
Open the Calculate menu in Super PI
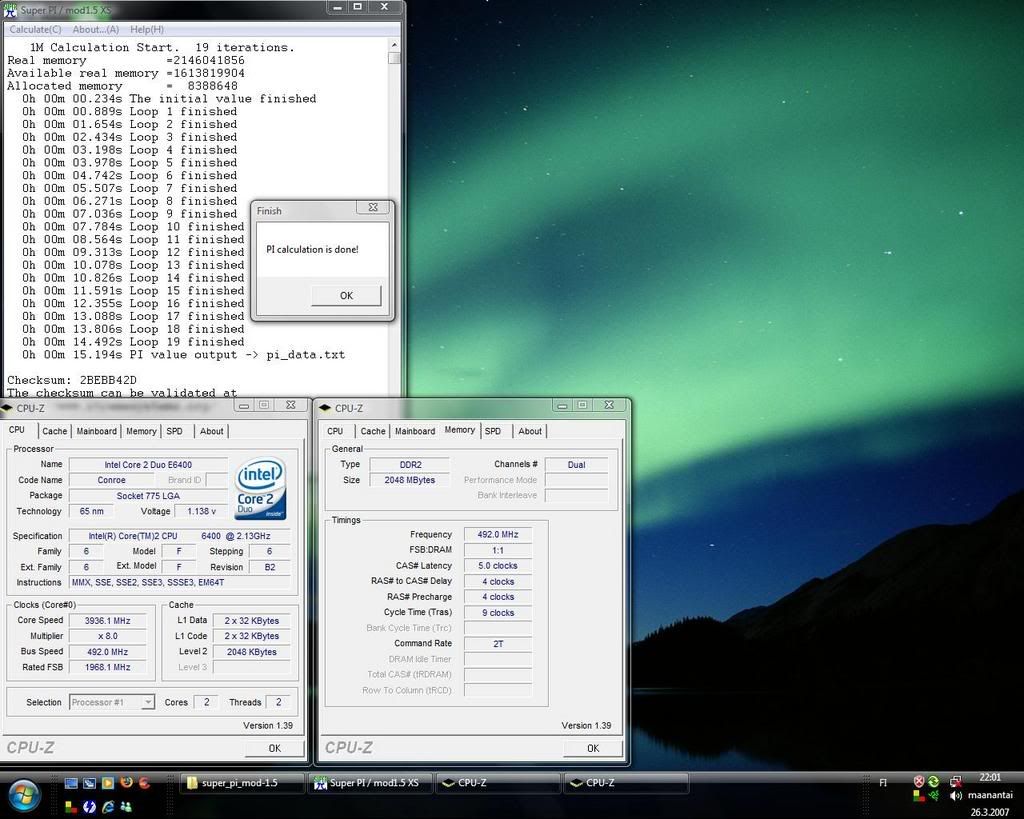click(x=35, y=30)
